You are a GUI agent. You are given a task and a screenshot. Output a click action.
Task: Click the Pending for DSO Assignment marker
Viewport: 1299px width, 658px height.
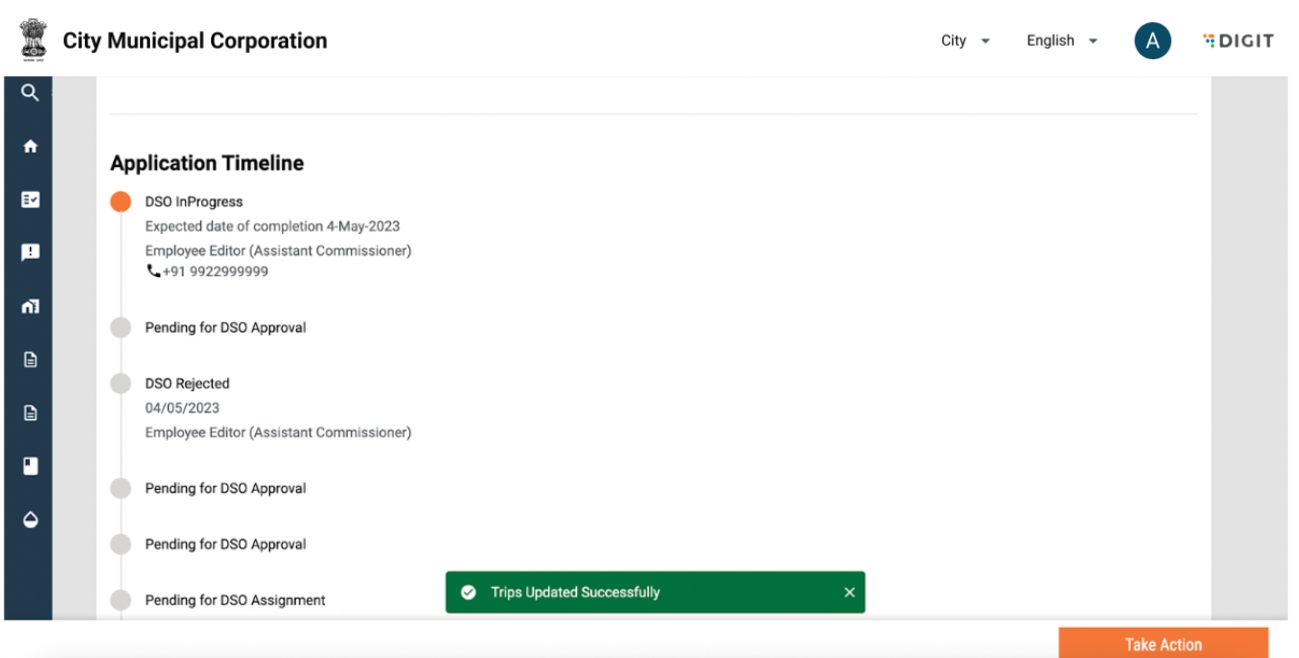pos(121,600)
